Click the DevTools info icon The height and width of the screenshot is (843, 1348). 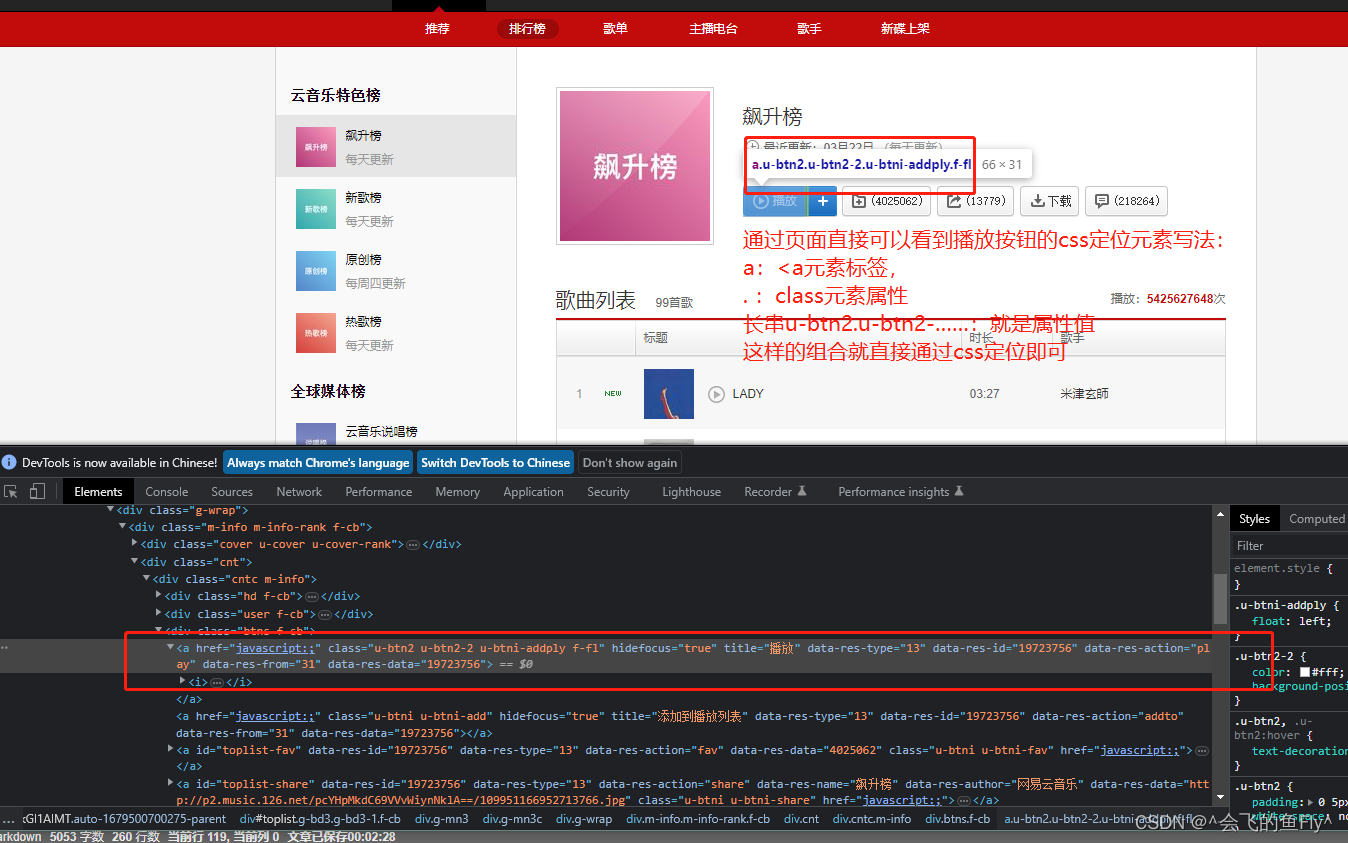pos(9,462)
